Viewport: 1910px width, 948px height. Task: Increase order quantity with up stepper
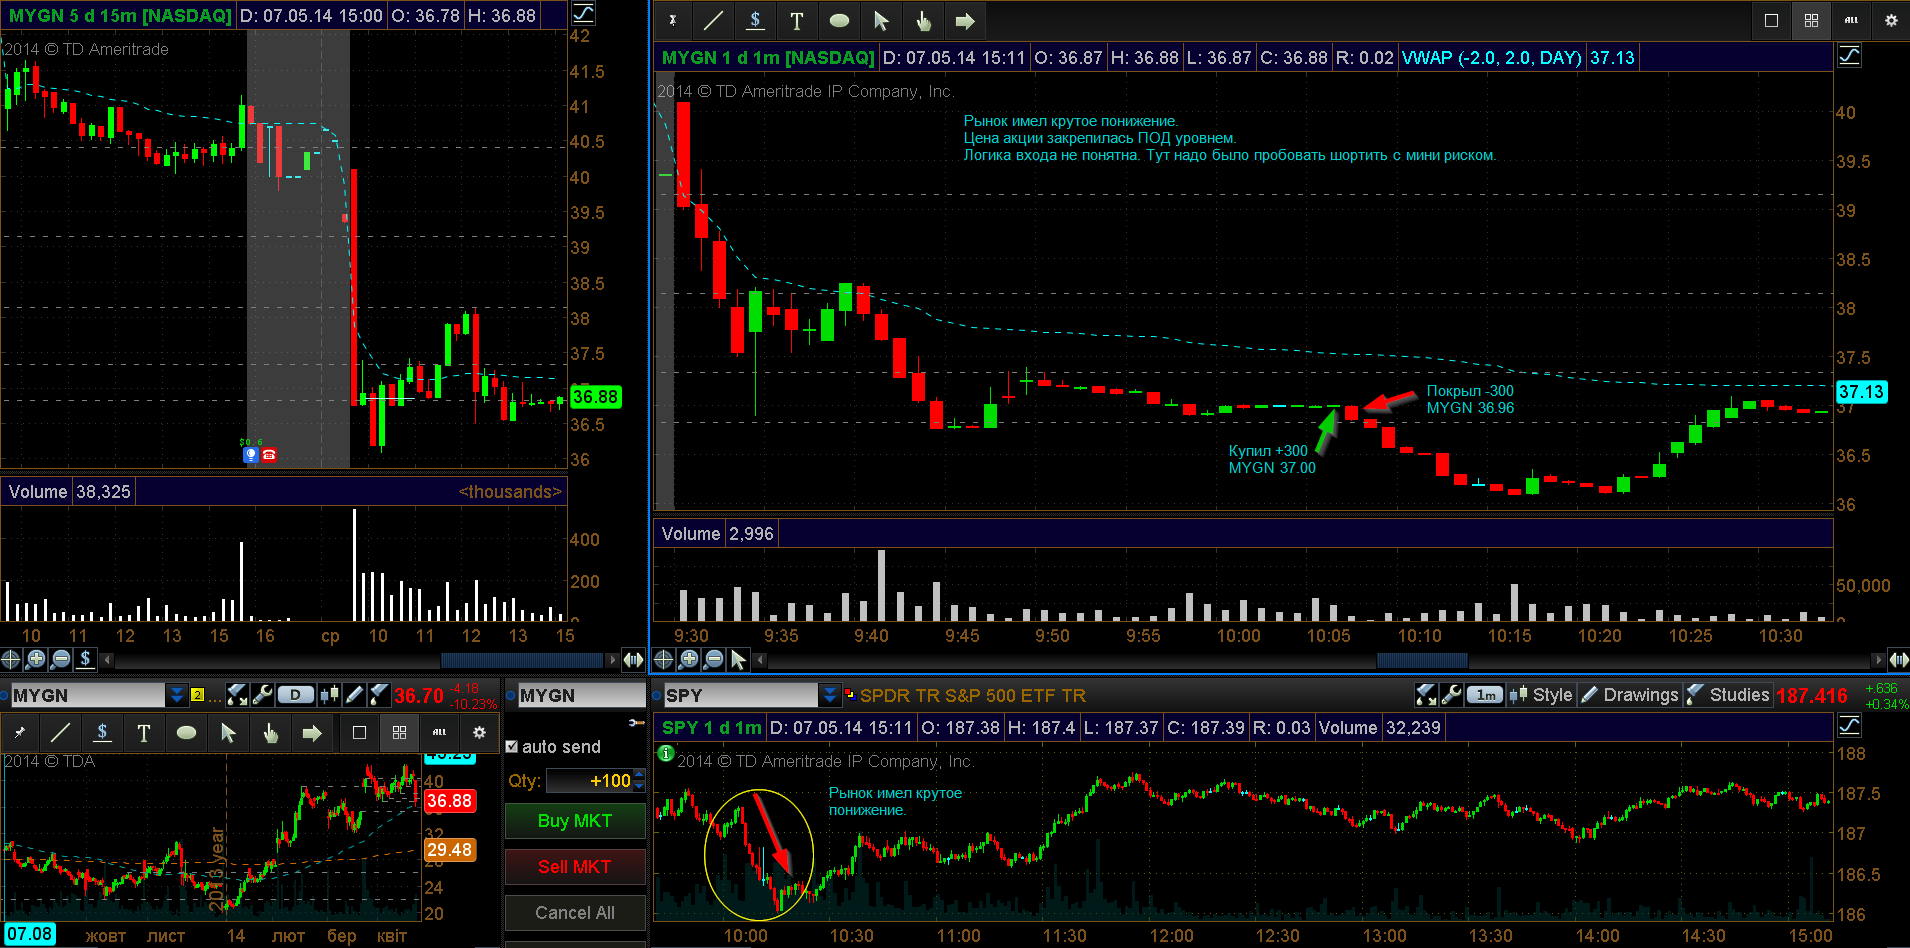pyautogui.click(x=639, y=775)
